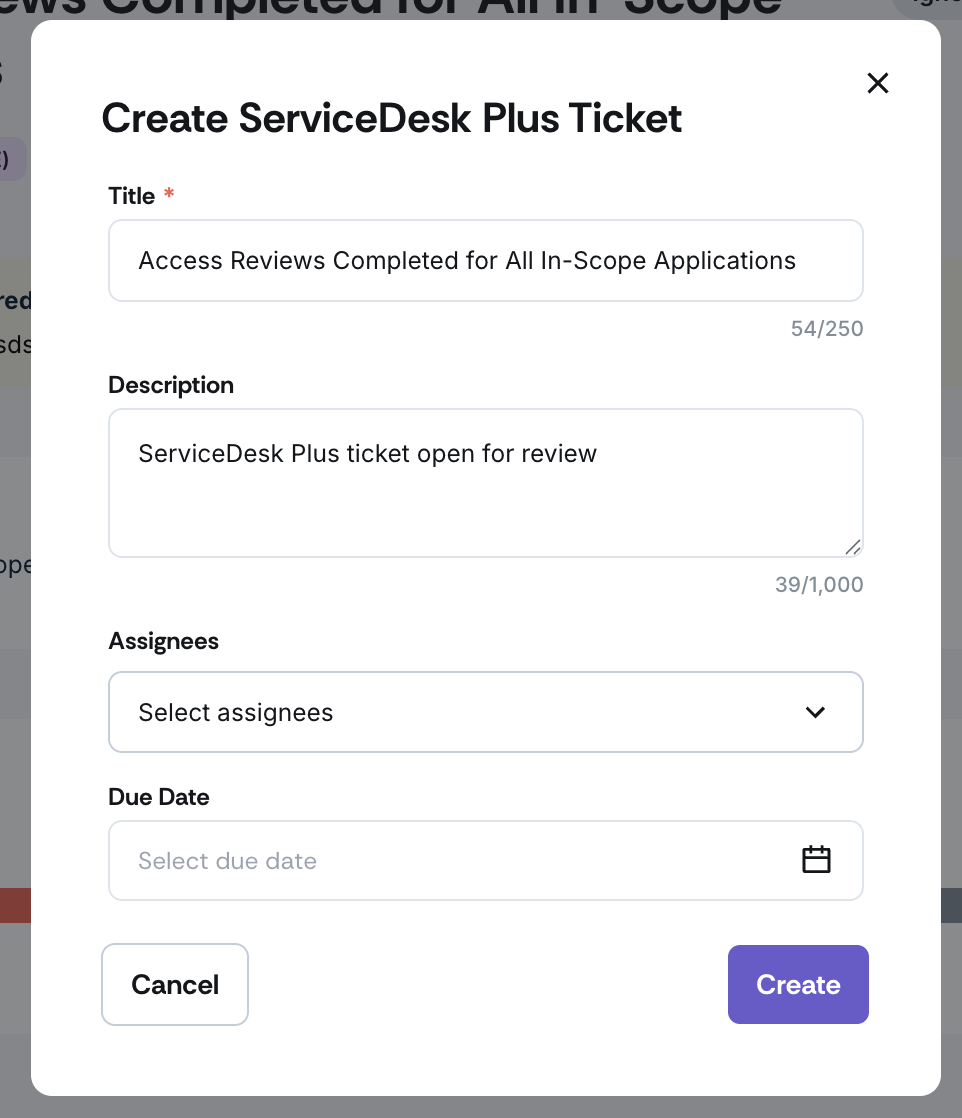Open the calendar icon for due date
The height and width of the screenshot is (1118, 962).
(x=816, y=859)
